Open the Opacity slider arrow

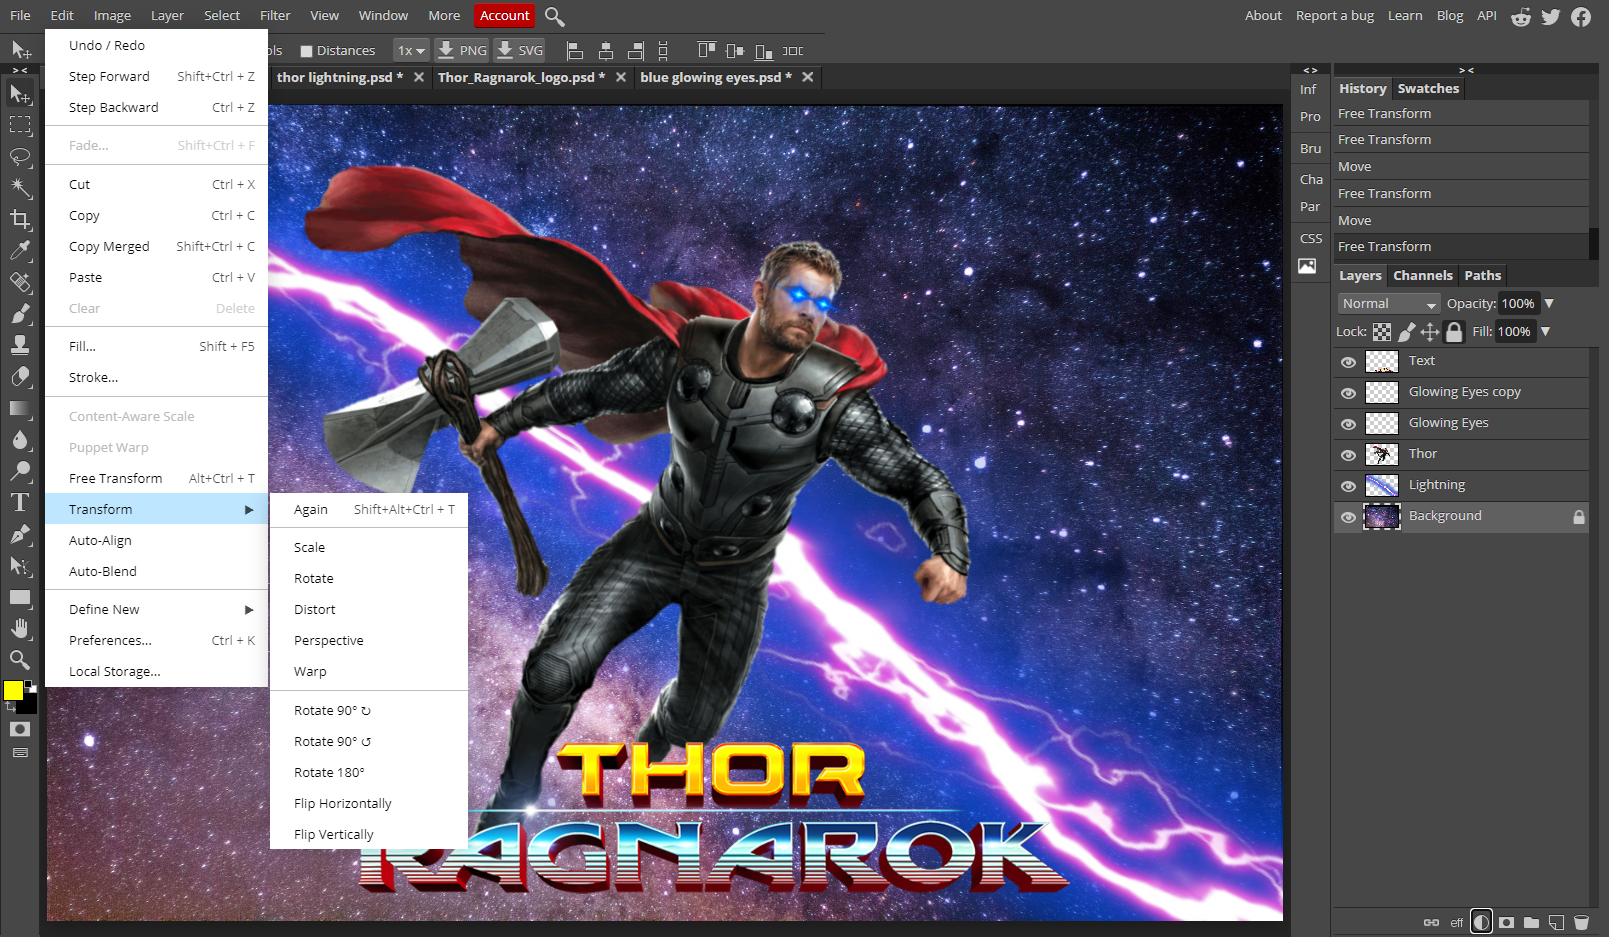click(1549, 304)
